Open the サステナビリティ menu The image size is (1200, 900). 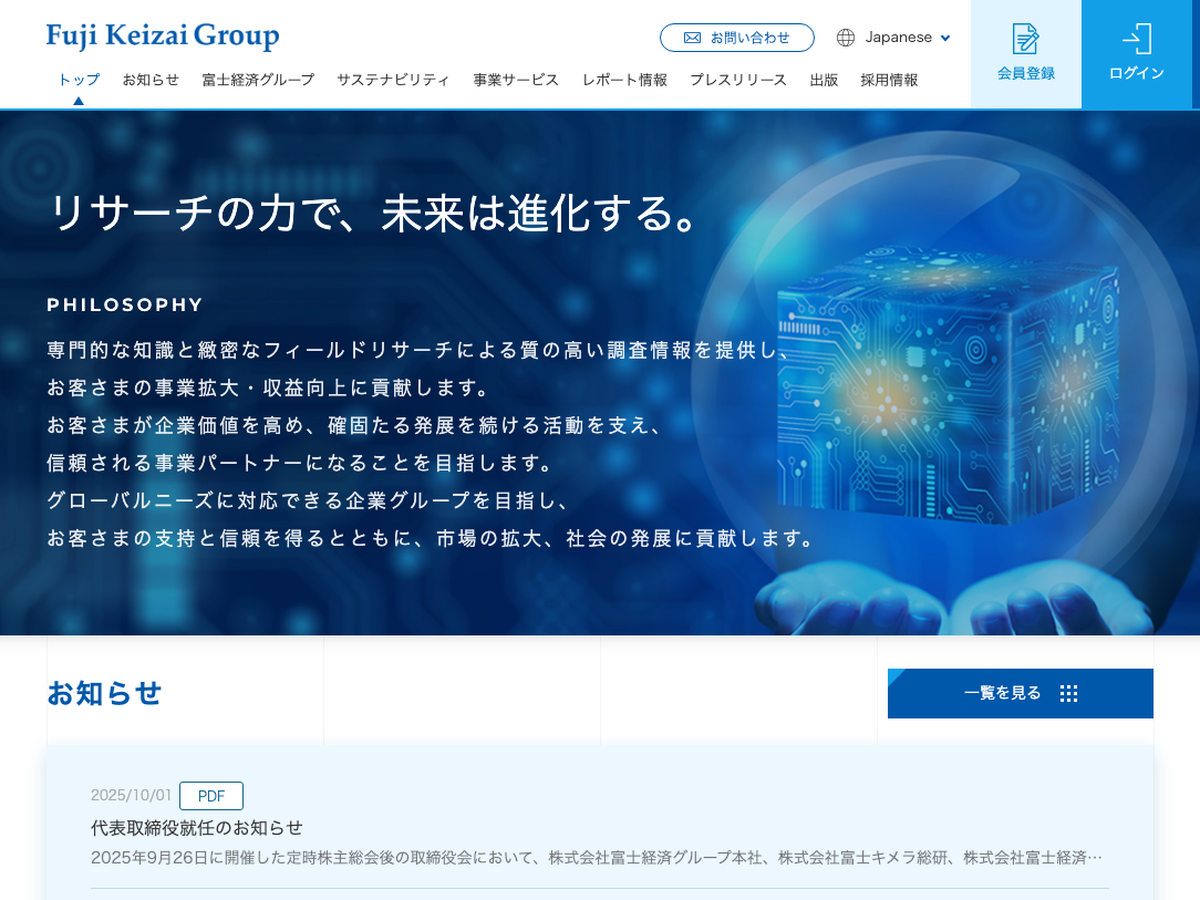pyautogui.click(x=393, y=80)
